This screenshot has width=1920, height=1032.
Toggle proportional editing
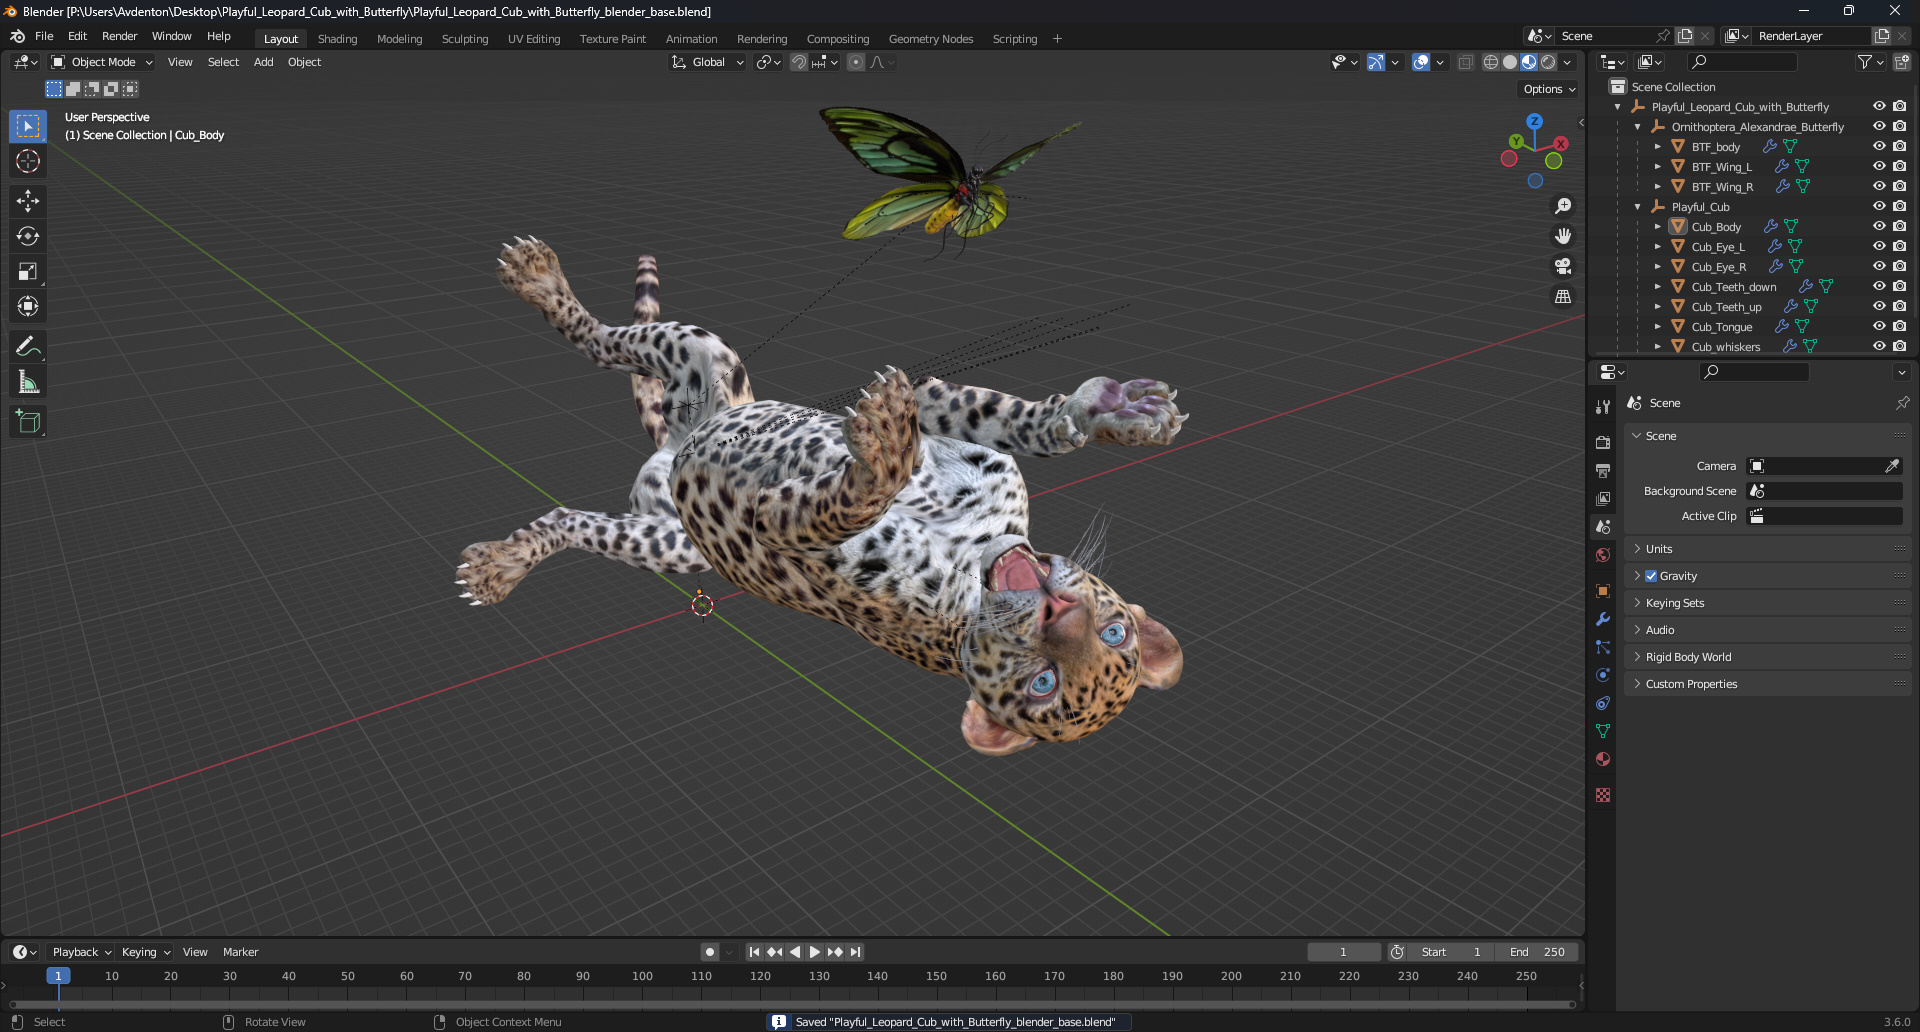[856, 62]
